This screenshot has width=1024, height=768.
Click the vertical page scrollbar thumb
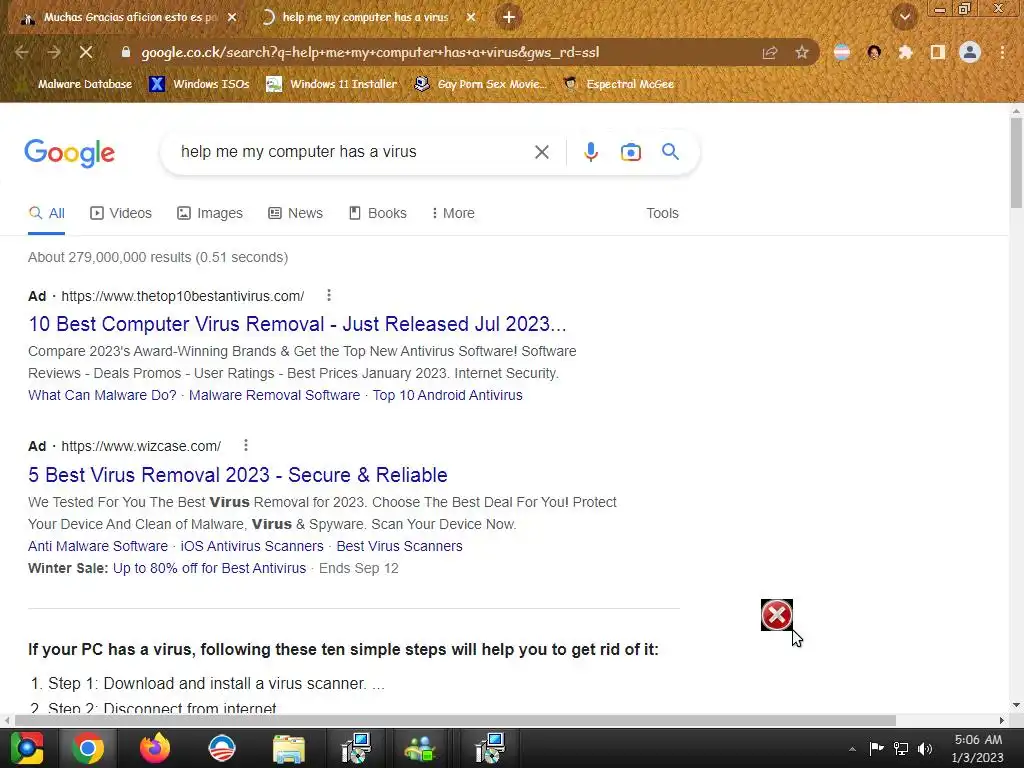pos(1016,163)
